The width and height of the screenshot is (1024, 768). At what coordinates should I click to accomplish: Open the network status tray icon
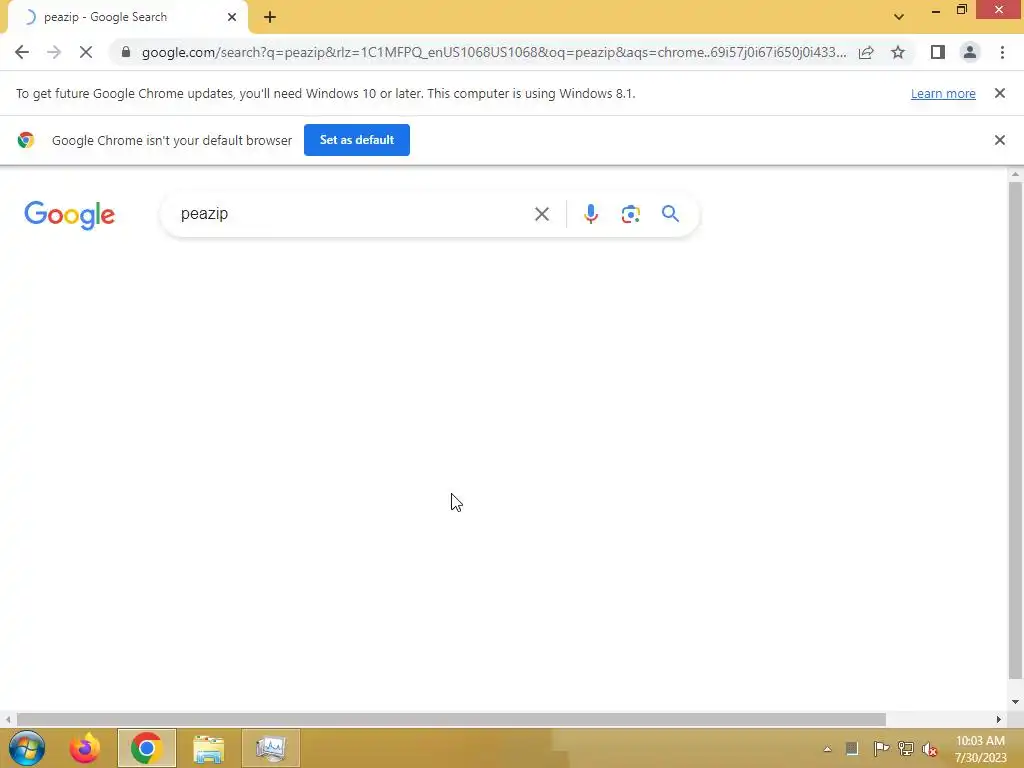click(x=905, y=749)
